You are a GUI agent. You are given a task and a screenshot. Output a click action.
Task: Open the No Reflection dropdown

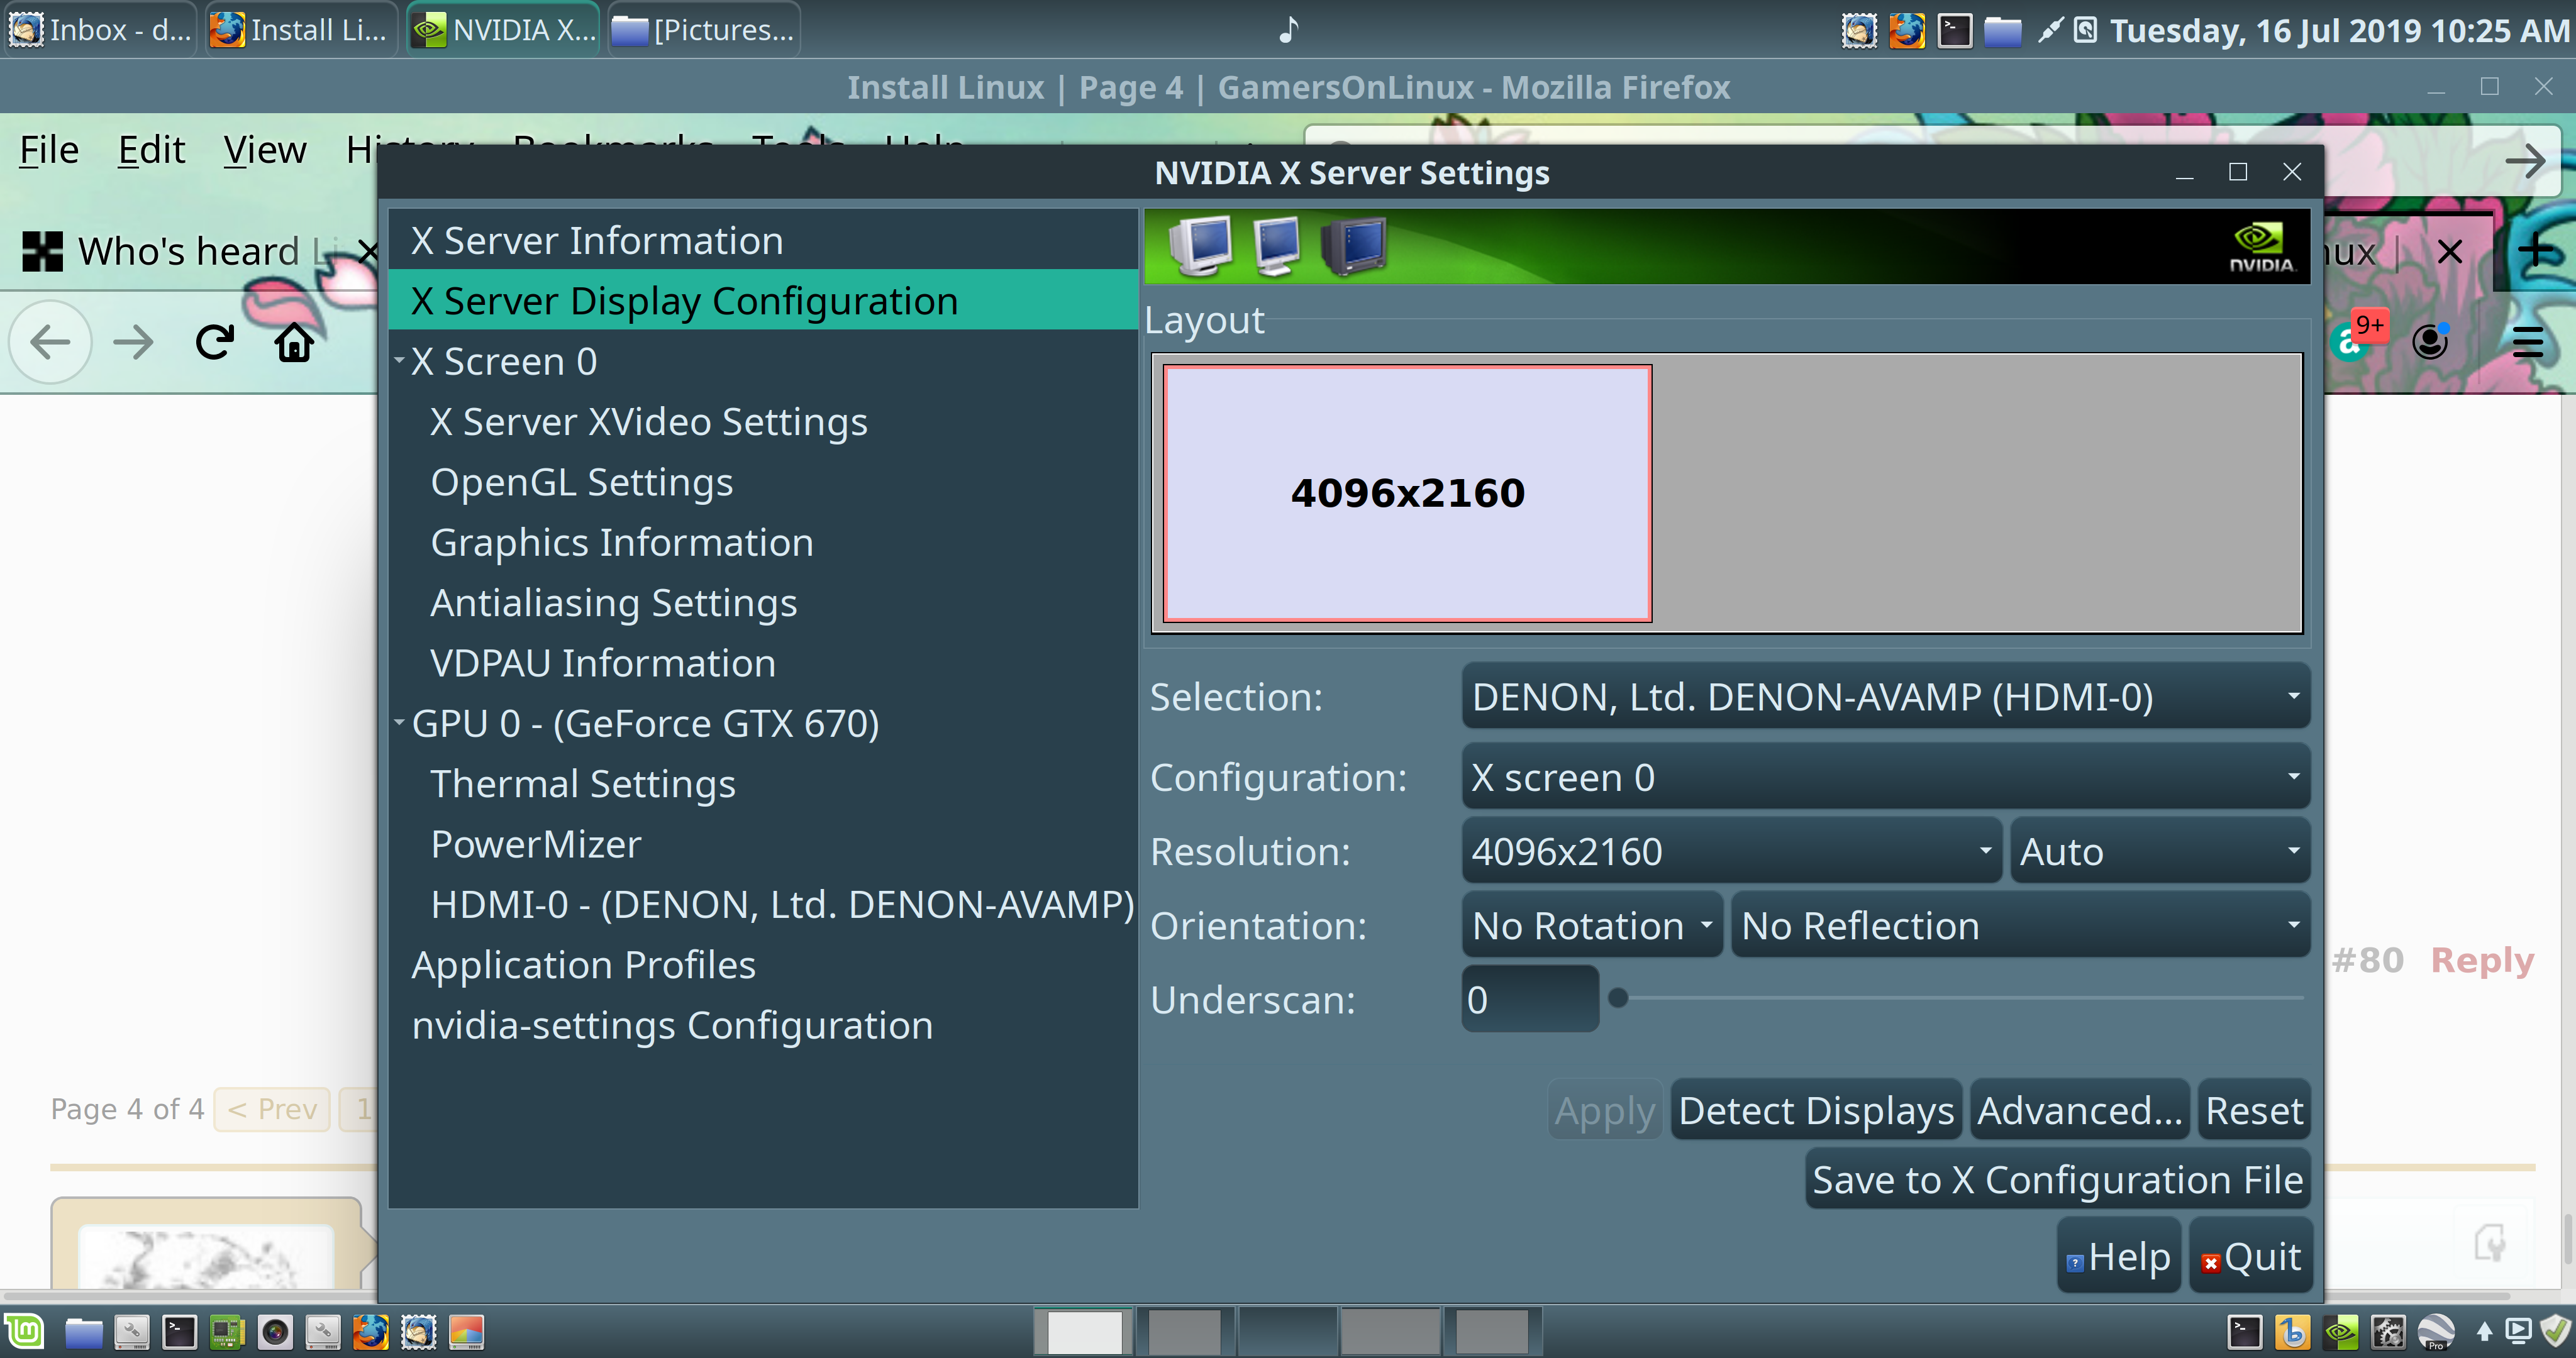pos(2020,925)
